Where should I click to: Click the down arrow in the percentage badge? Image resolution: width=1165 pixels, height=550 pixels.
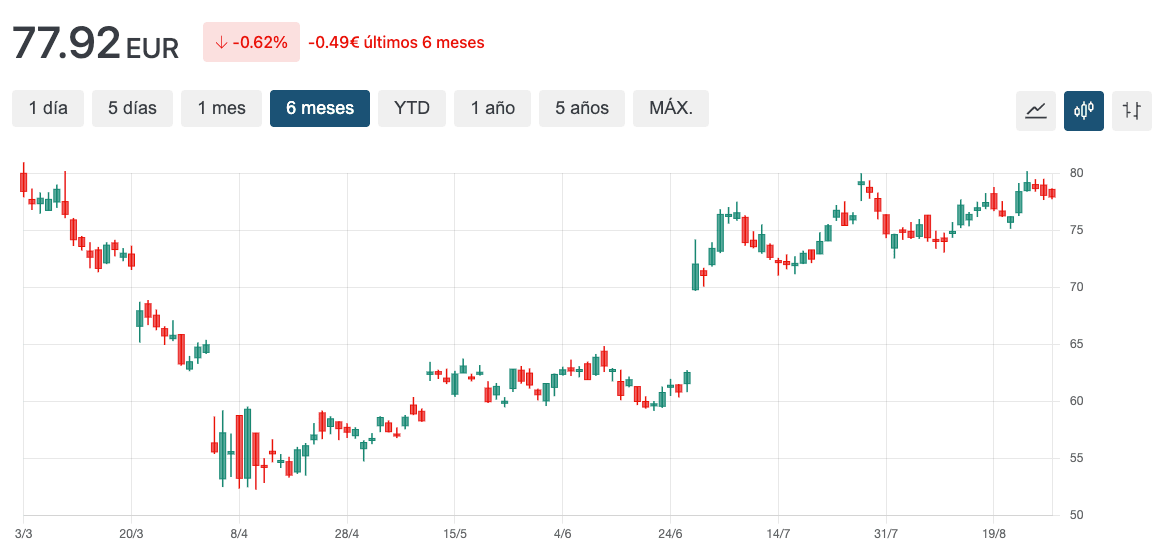220,43
